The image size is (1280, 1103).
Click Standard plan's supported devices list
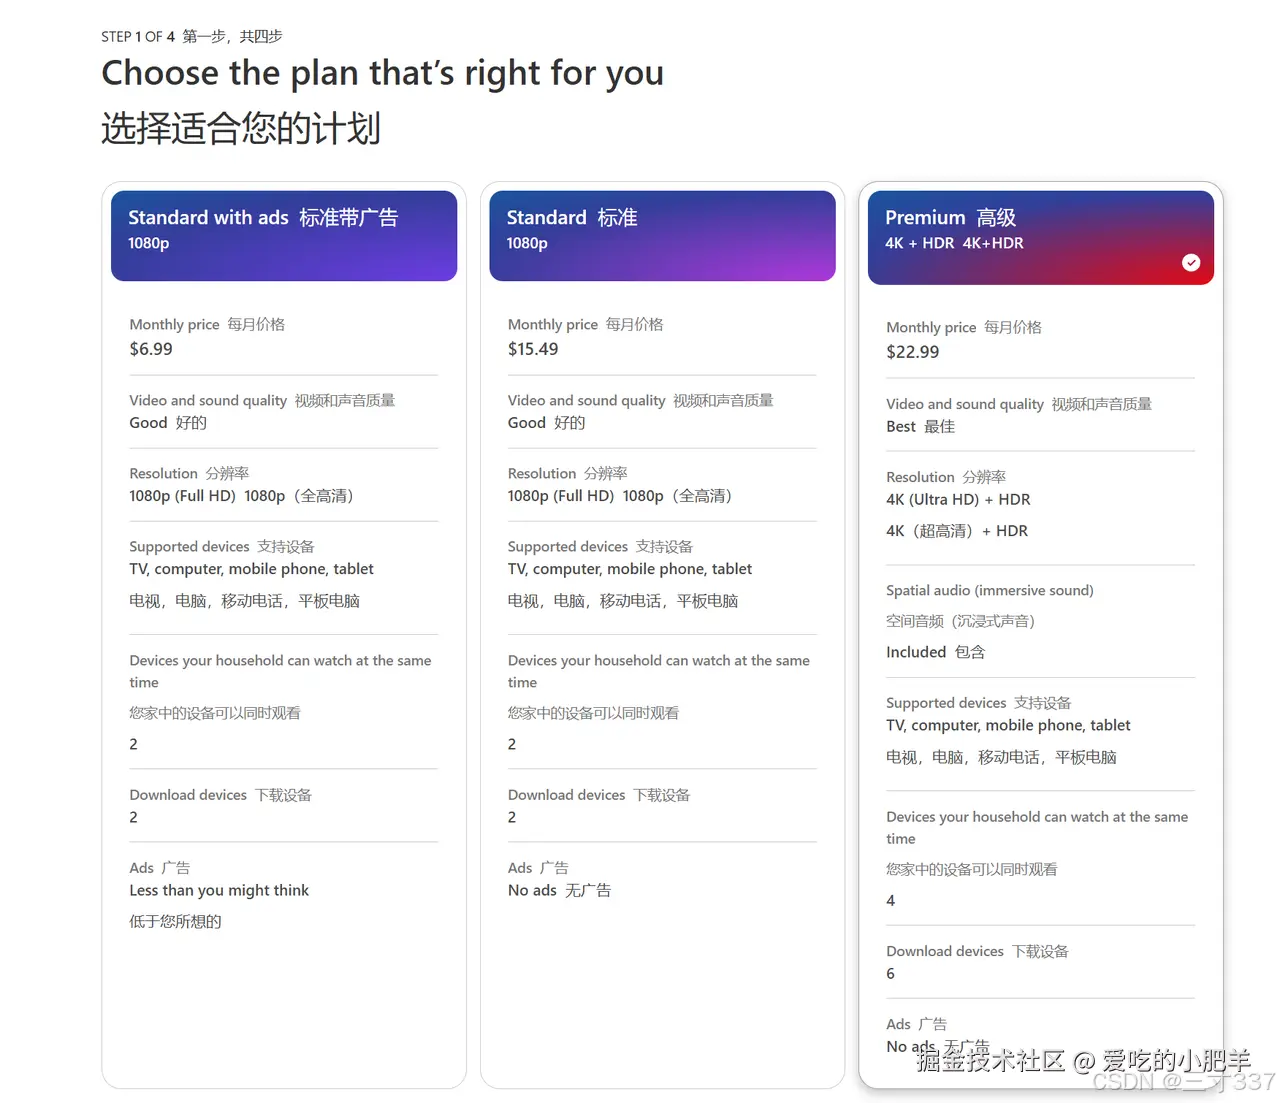(629, 569)
